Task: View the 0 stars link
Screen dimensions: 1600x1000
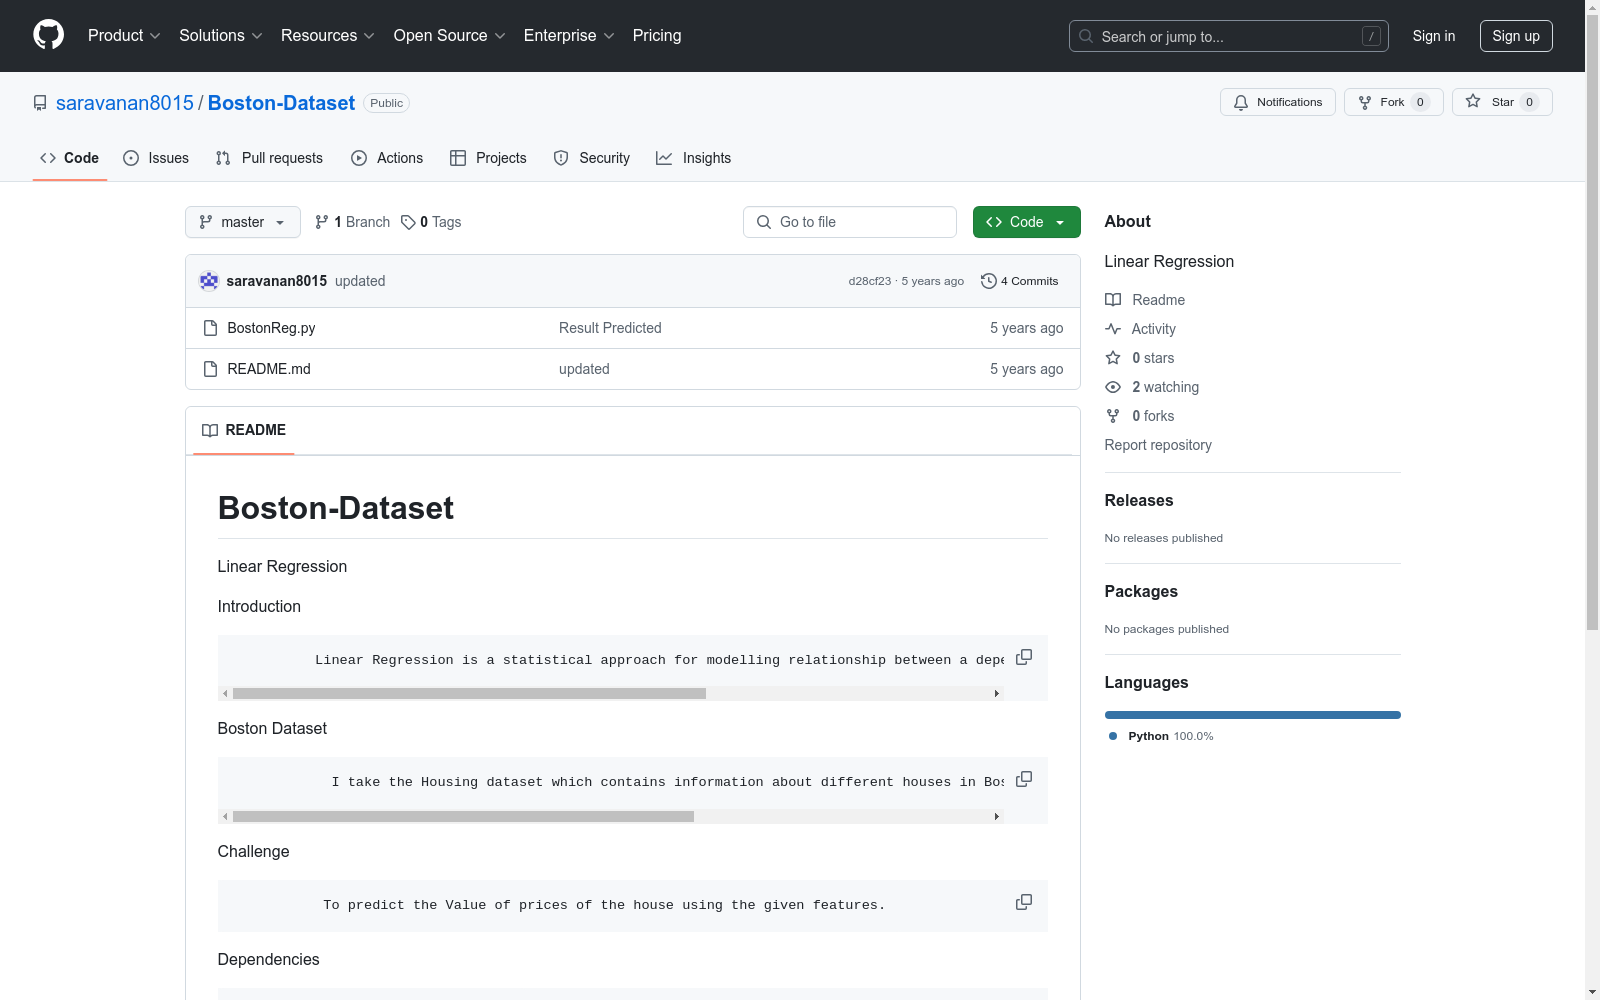Action: 1140,358
